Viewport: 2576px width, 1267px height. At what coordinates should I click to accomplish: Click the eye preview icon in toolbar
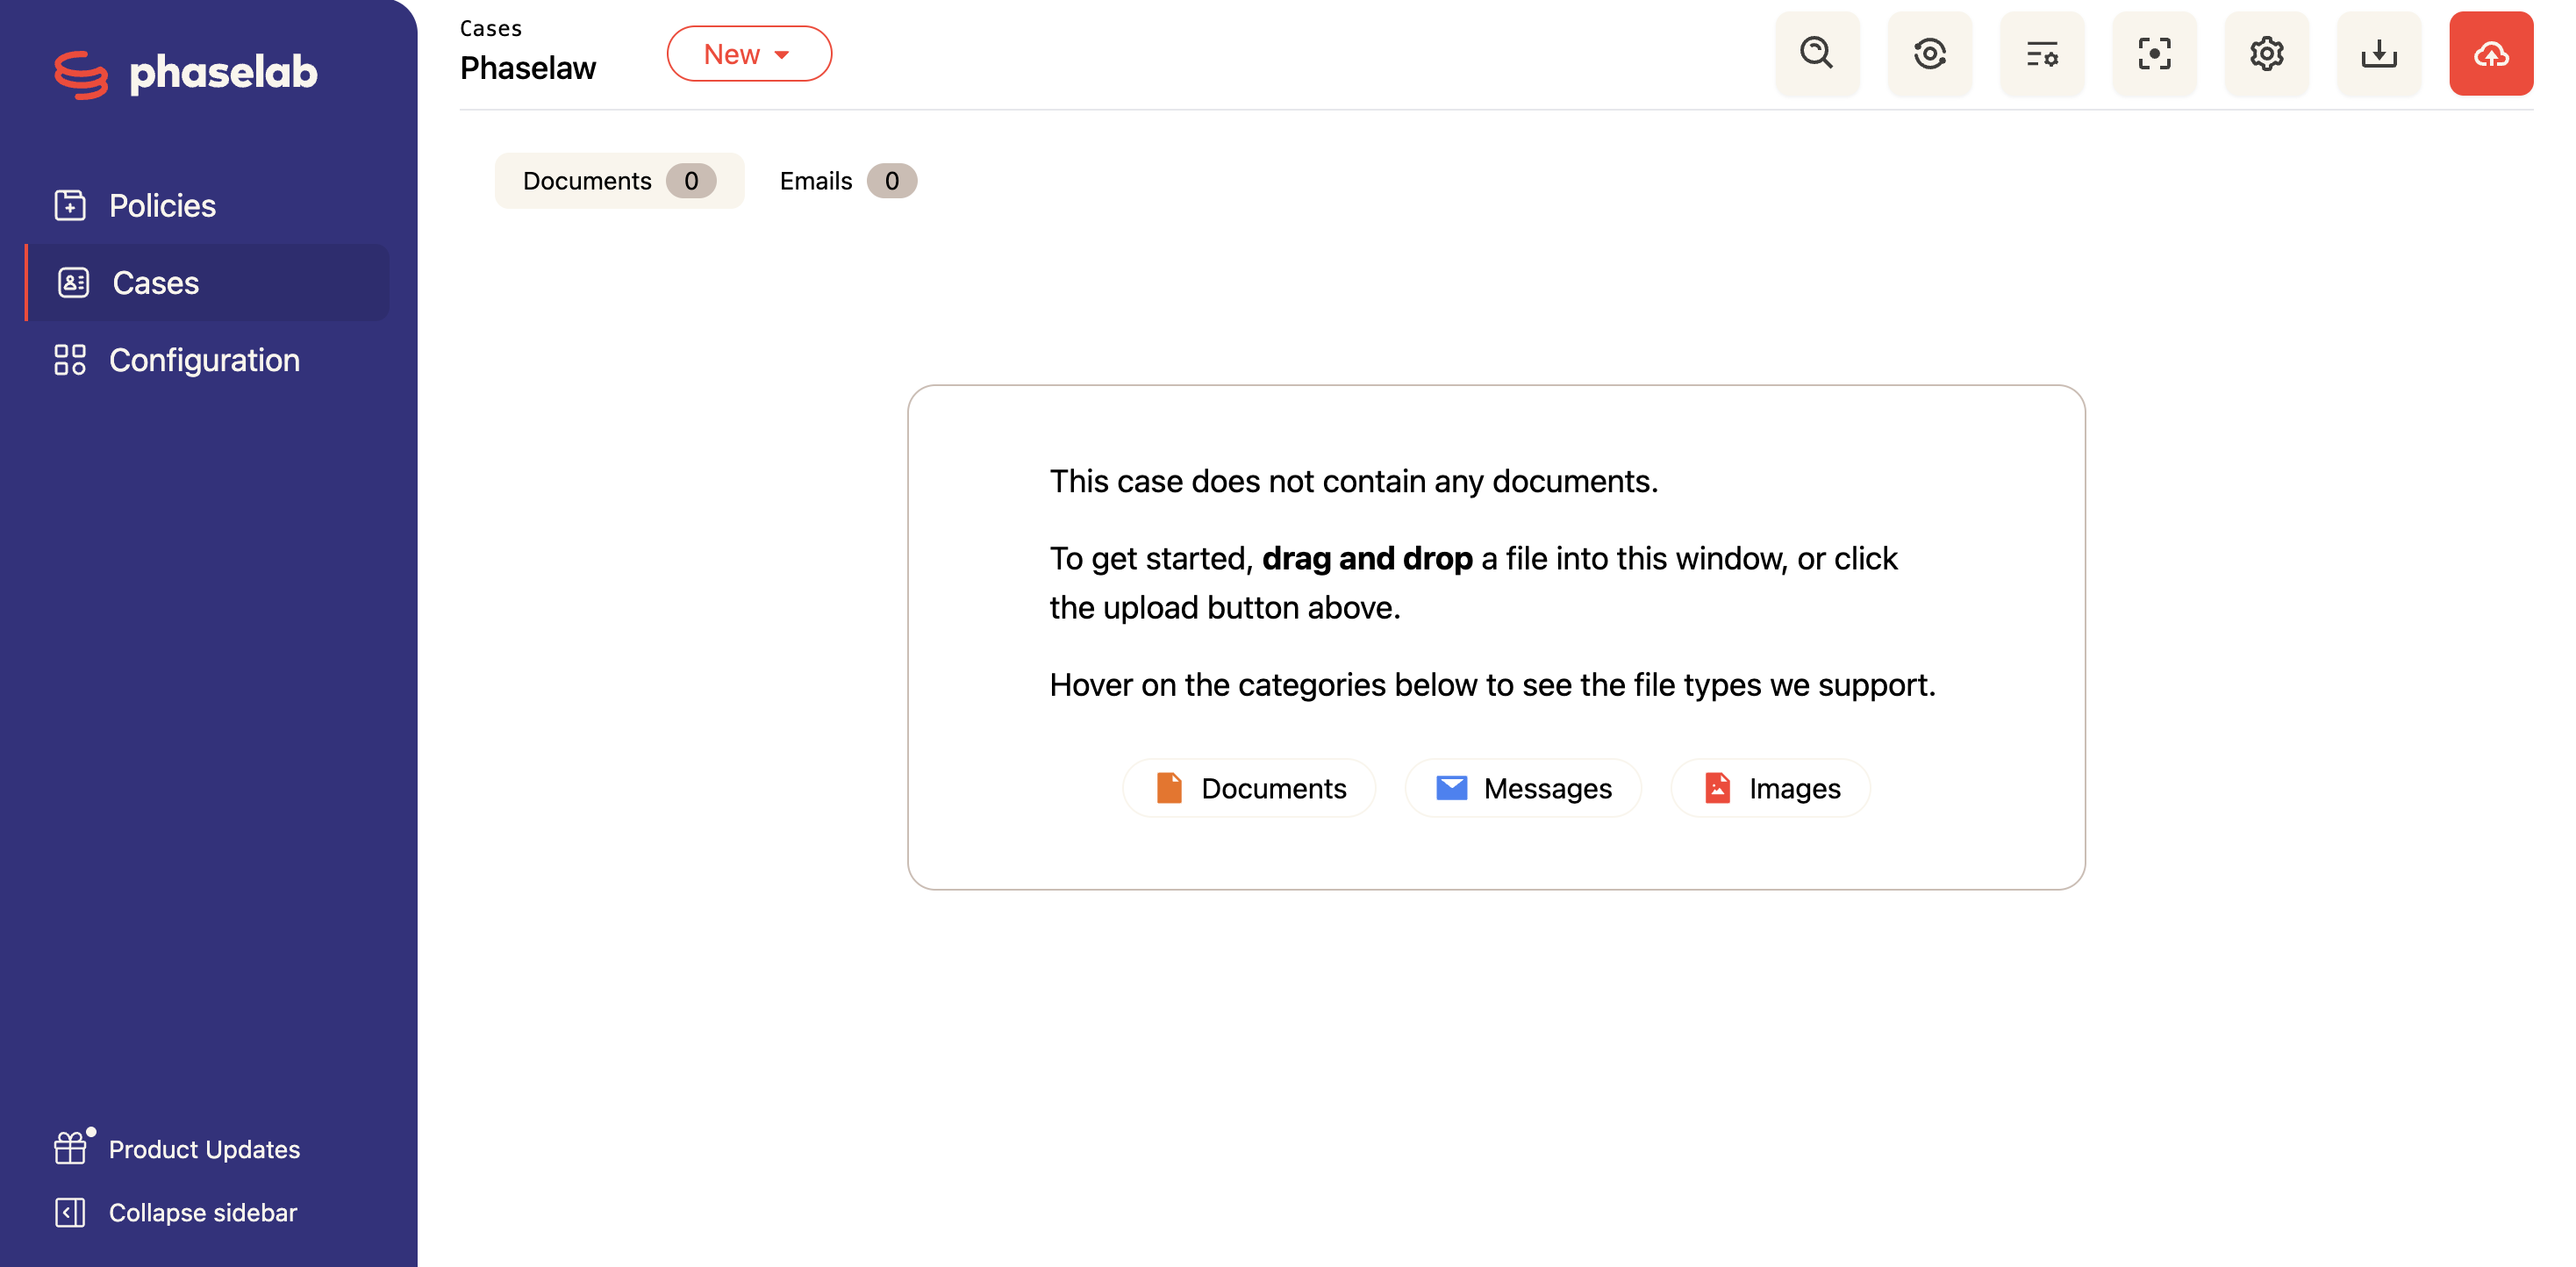tap(1929, 54)
